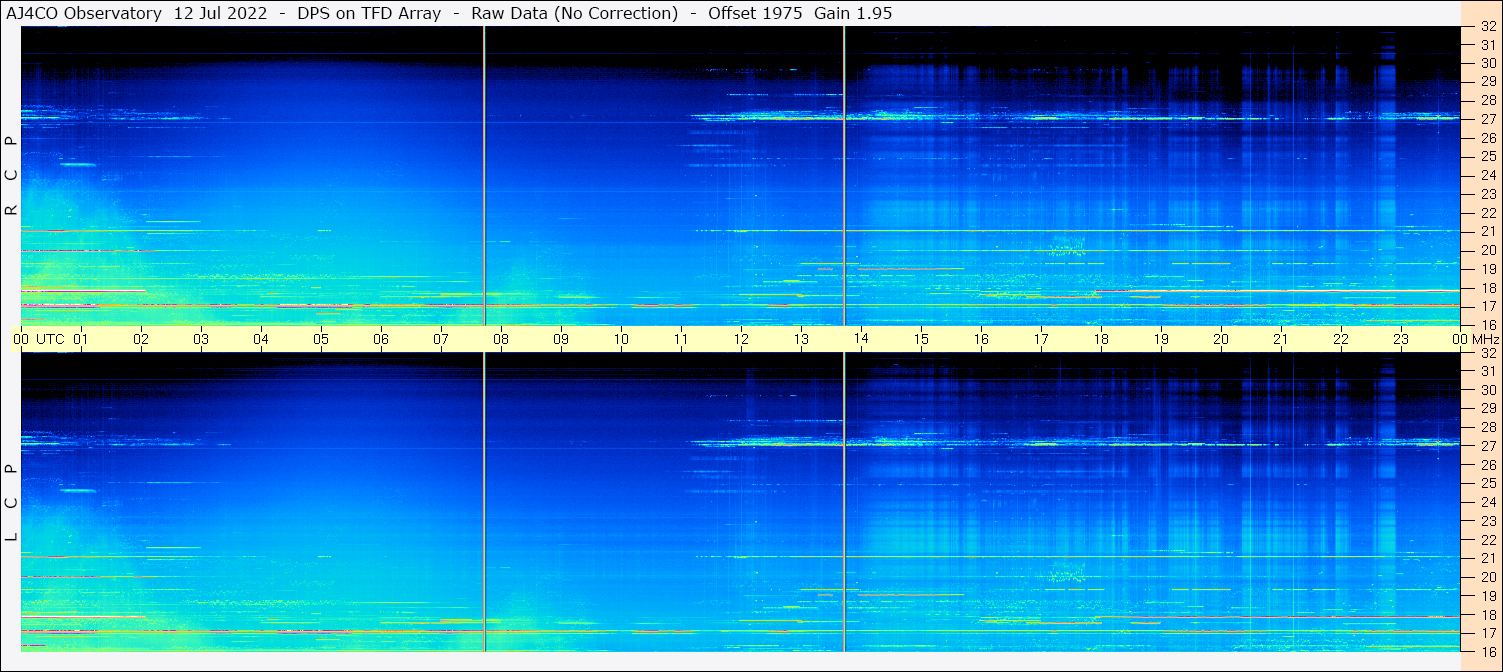The width and height of the screenshot is (1503, 672).
Task: Click the 19 MHz tick in the LCP panel
Action: pos(1488,595)
